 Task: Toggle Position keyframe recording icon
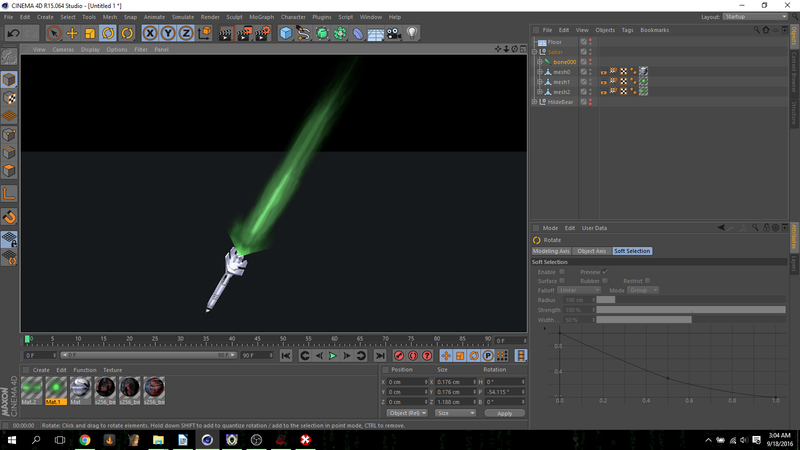(445, 356)
